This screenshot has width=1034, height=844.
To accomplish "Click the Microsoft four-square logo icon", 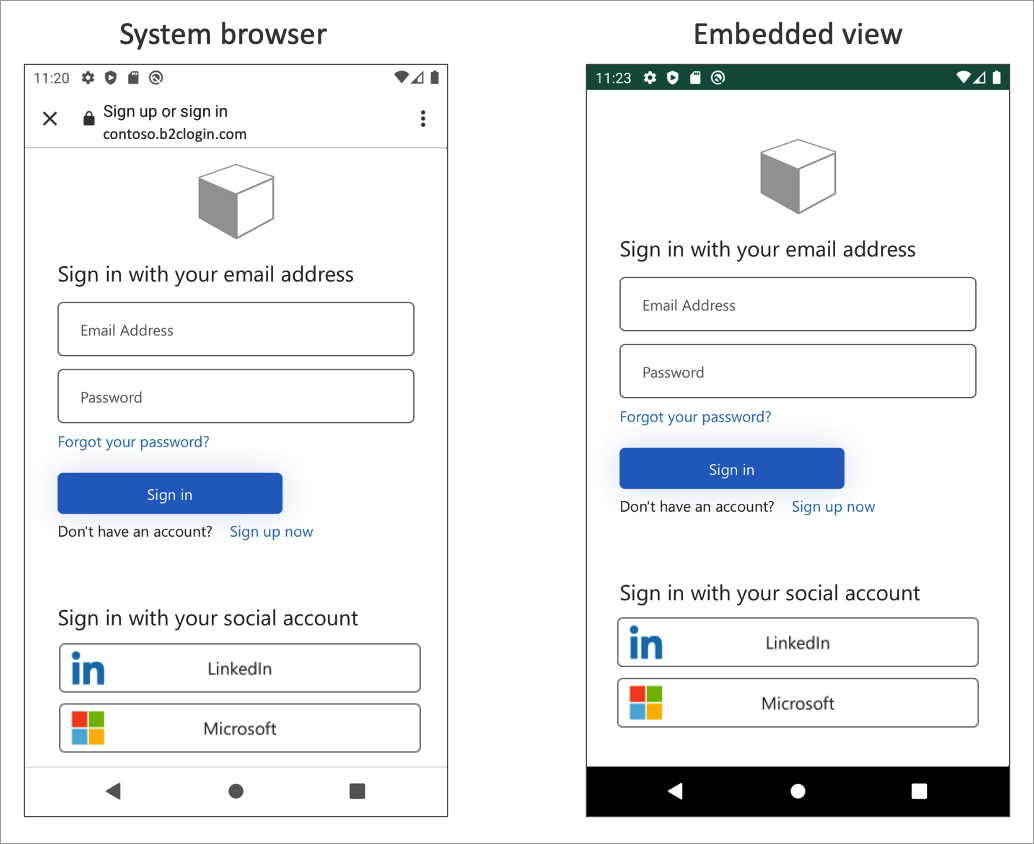I will [86, 728].
